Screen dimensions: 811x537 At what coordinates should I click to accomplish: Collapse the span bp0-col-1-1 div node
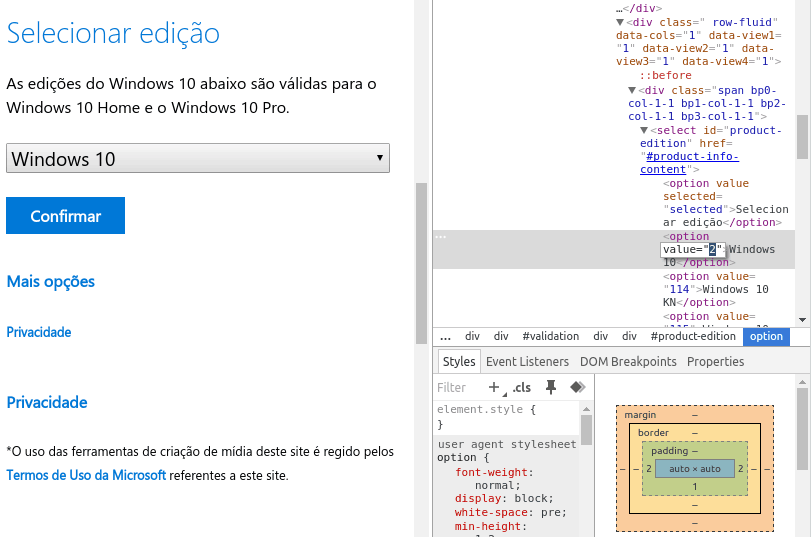[x=632, y=91]
